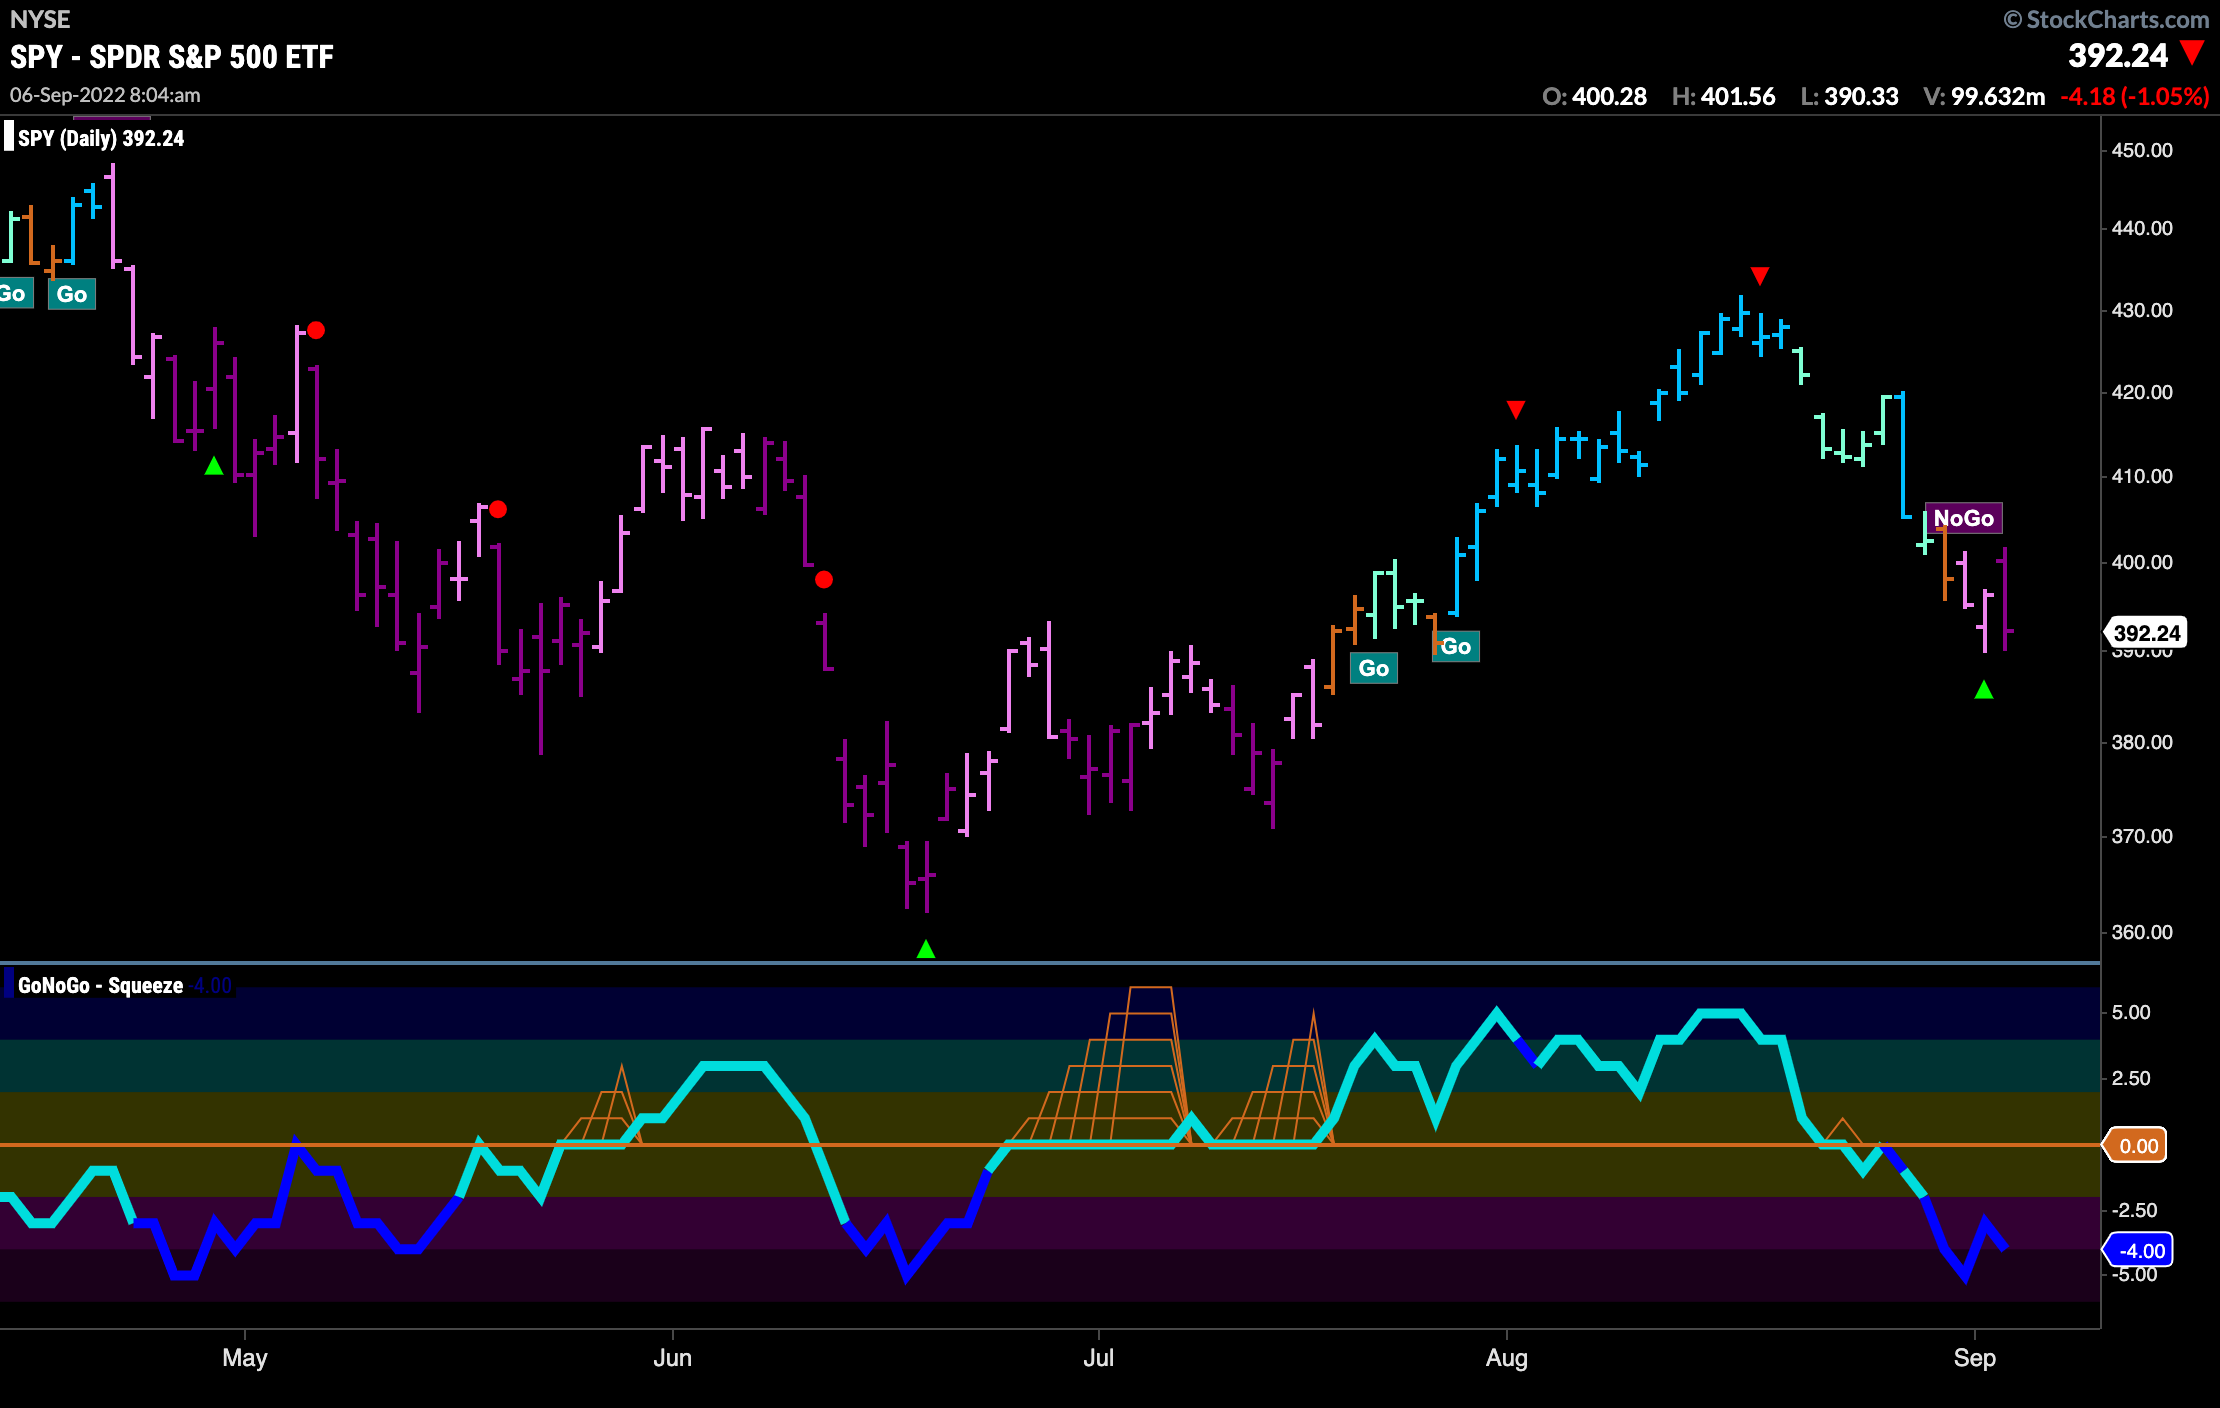The image size is (2220, 1408).
Task: Click the NYSE exchange label
Action: pyautogui.click(x=40, y=19)
